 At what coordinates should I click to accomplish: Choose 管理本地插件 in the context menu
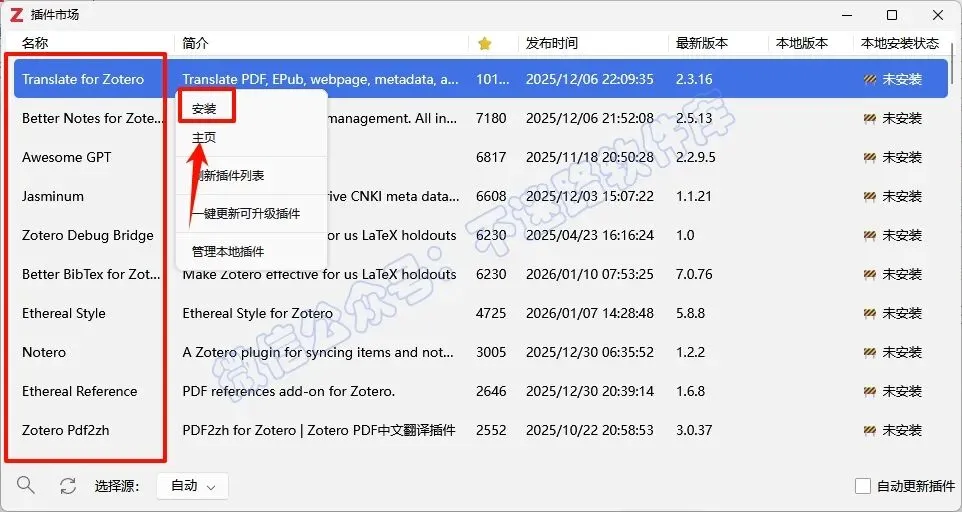[228, 252]
